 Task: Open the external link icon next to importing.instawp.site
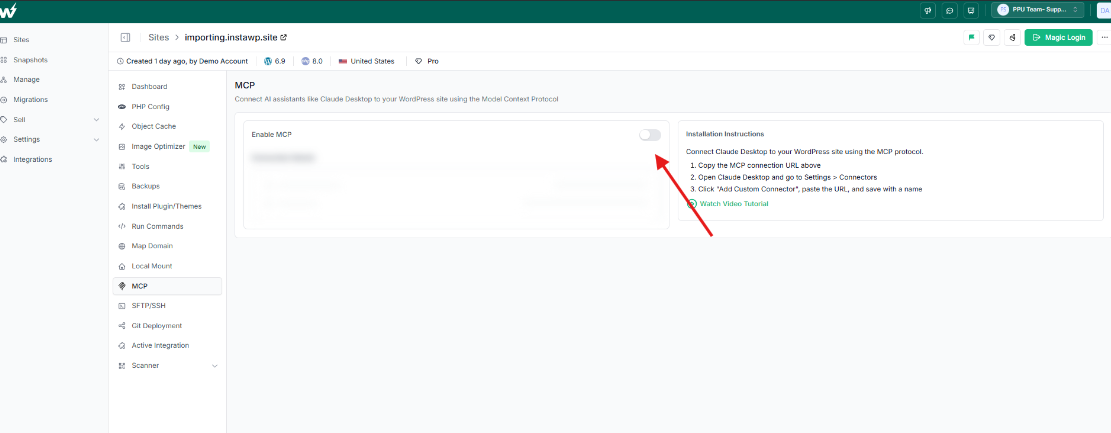(283, 37)
